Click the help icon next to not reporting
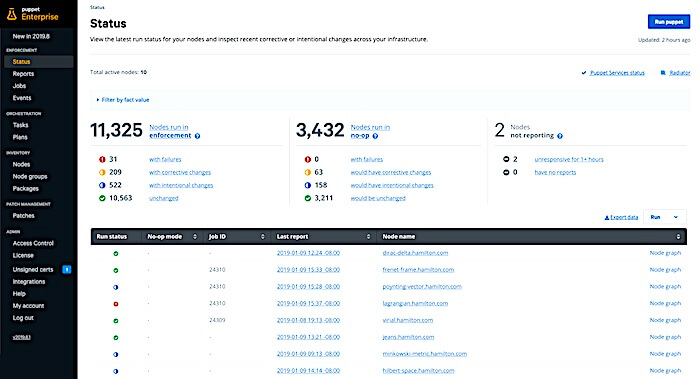The height and width of the screenshot is (379, 700). coord(560,136)
